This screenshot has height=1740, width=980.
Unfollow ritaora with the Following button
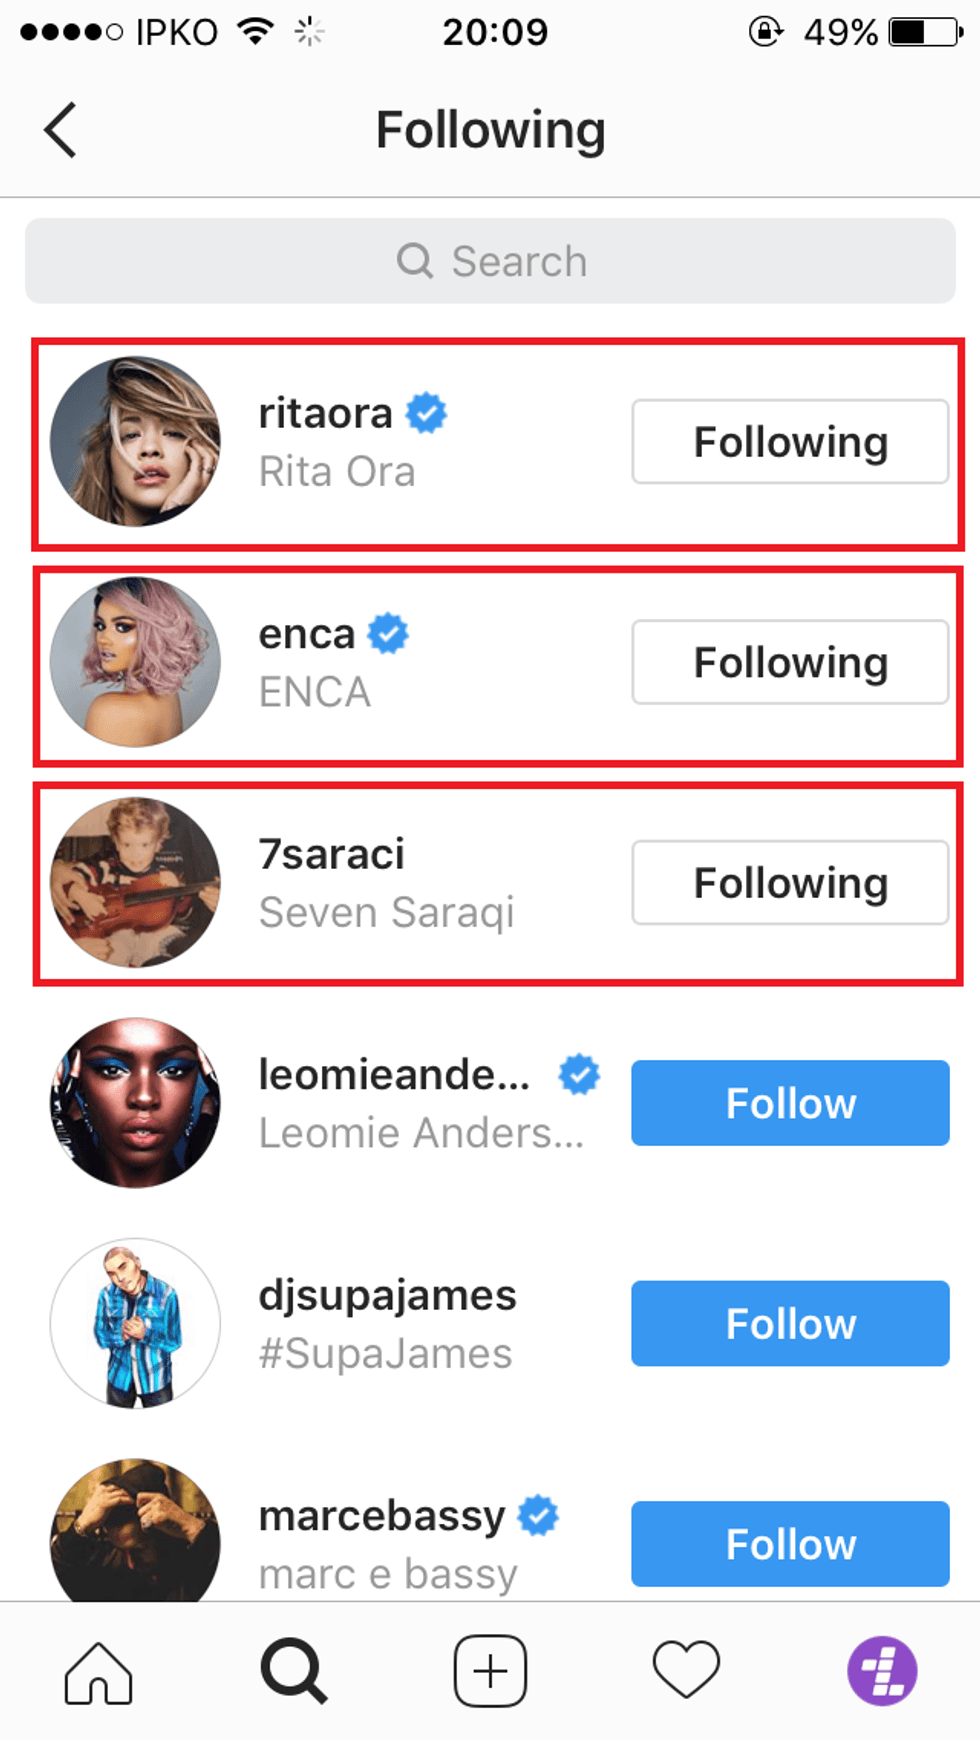[x=790, y=442]
